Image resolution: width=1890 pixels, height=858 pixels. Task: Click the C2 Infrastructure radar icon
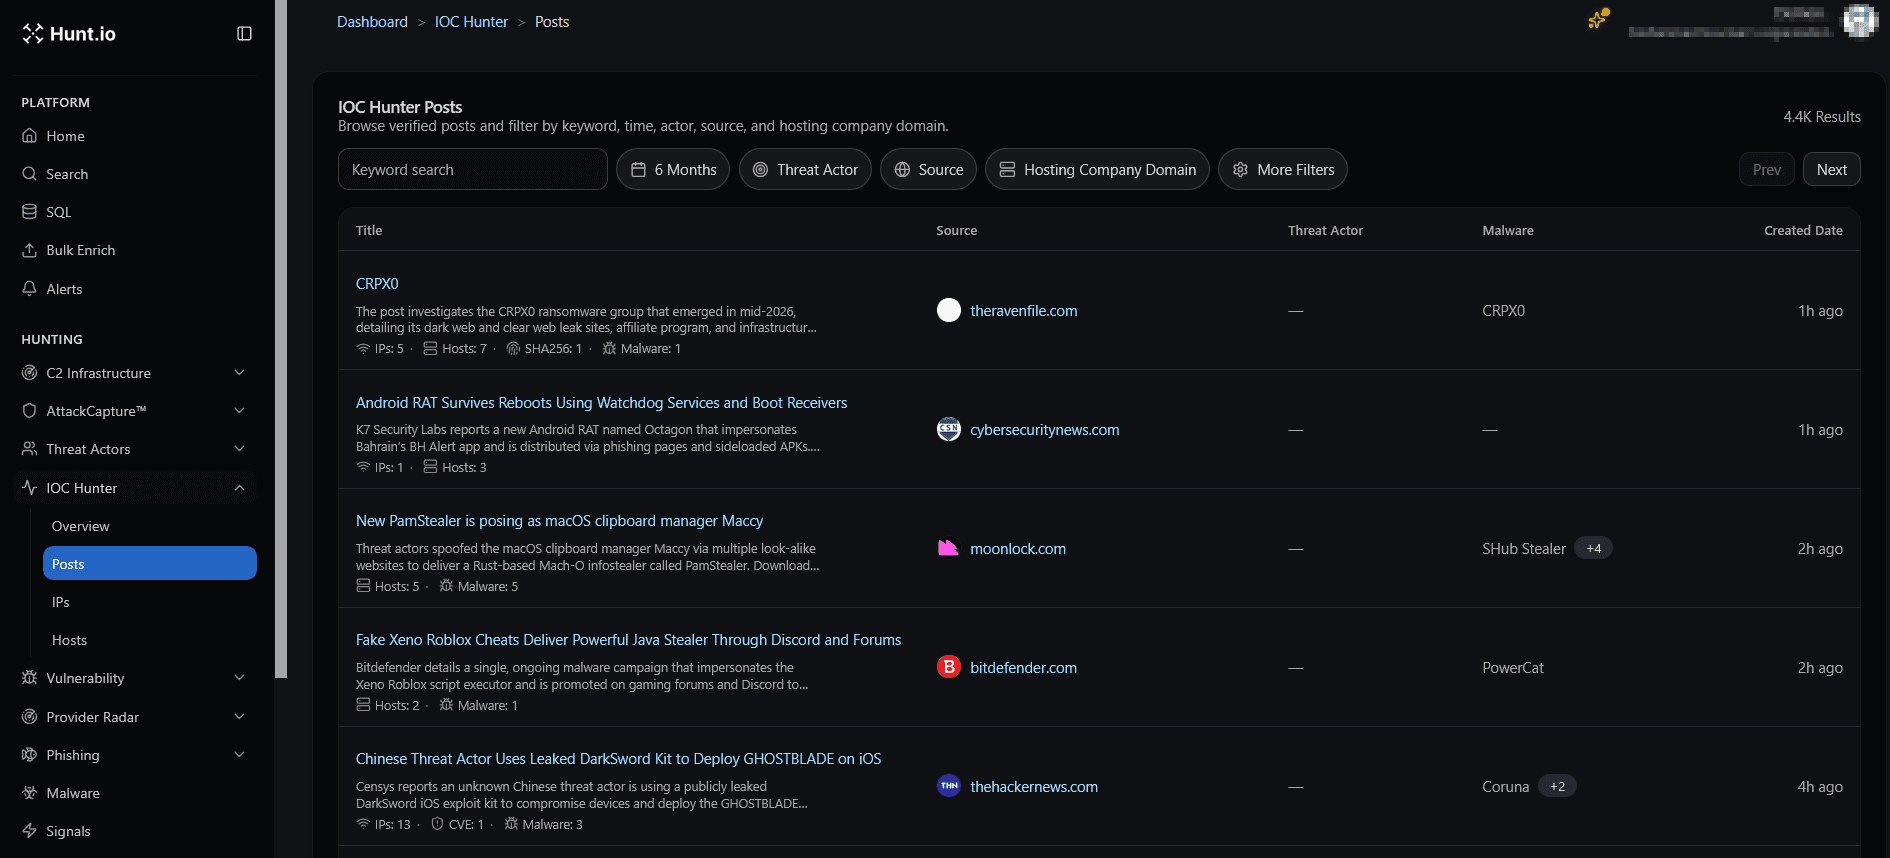(x=30, y=373)
